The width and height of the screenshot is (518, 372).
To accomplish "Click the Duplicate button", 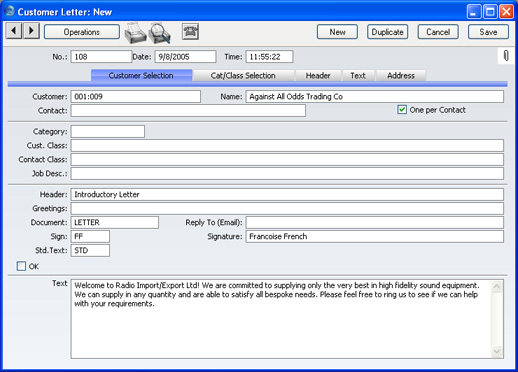I will [387, 32].
